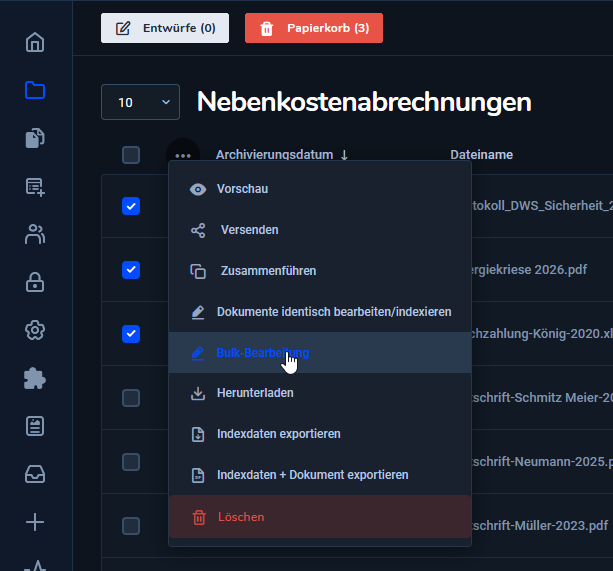The image size is (613, 571).
Task: Open the padlock icon in sidebar
Action: point(35,282)
